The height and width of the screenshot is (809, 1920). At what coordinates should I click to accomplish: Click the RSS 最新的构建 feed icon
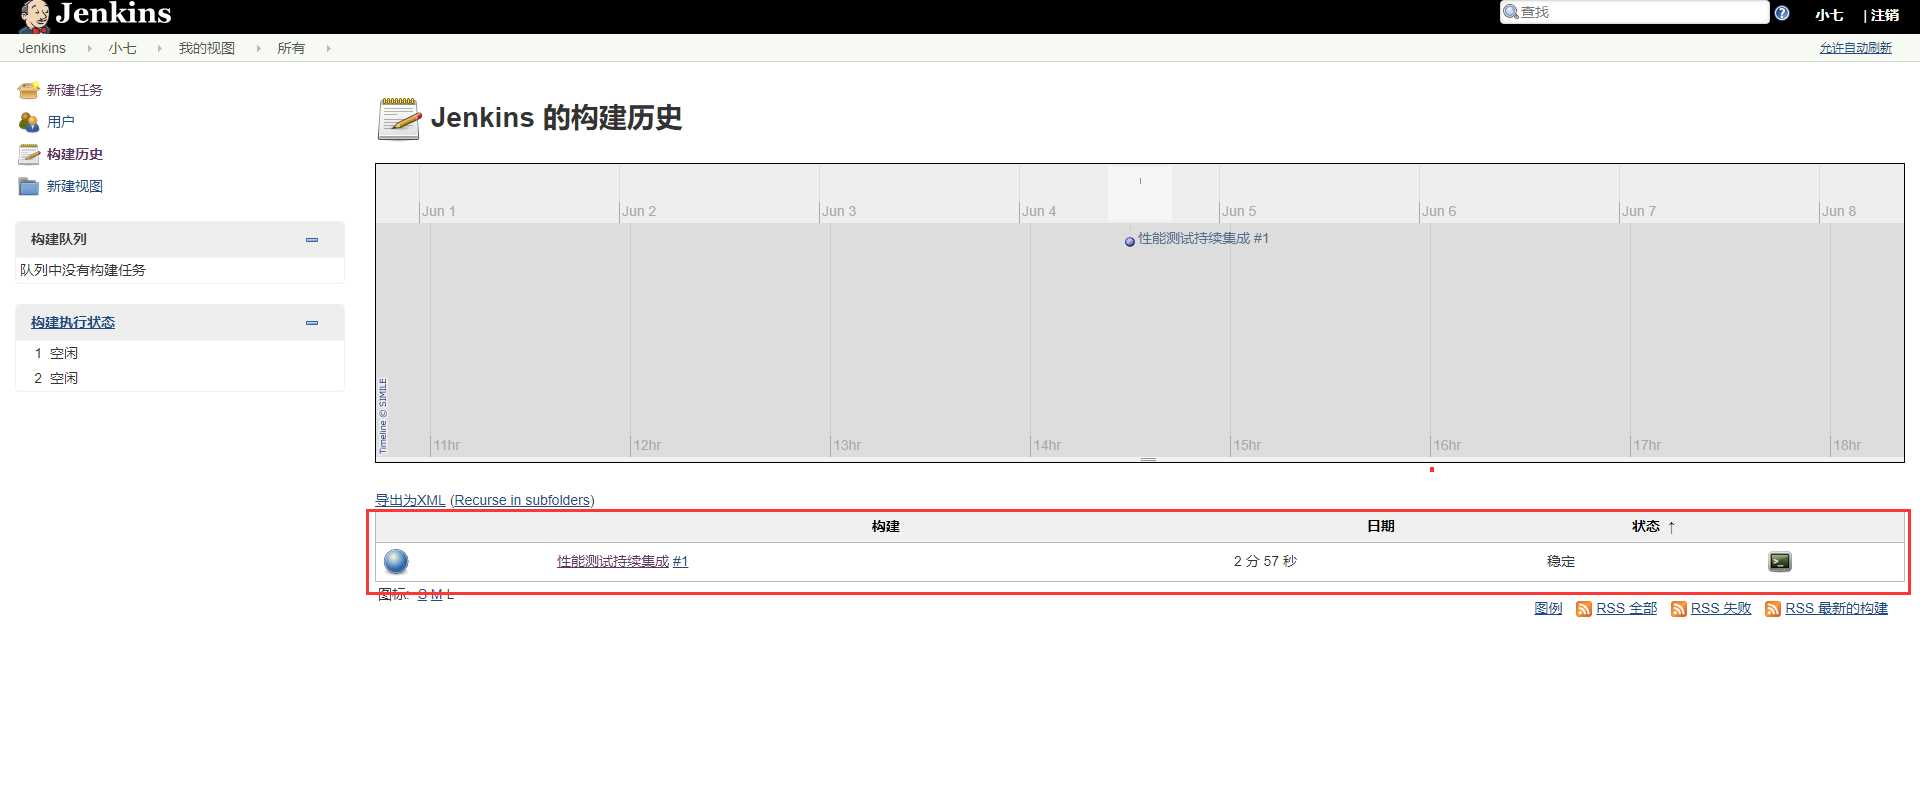(1773, 609)
